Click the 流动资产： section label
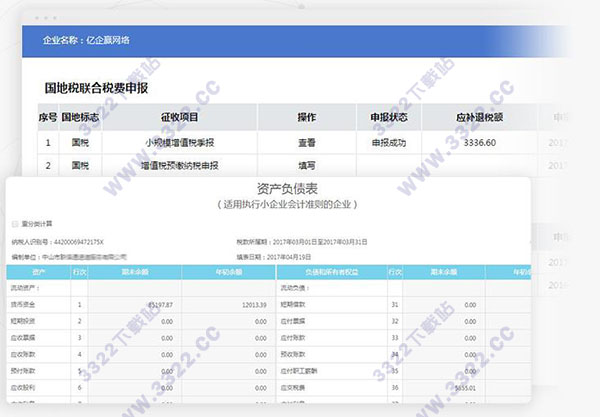The height and width of the screenshot is (417, 600). pyautogui.click(x=25, y=288)
